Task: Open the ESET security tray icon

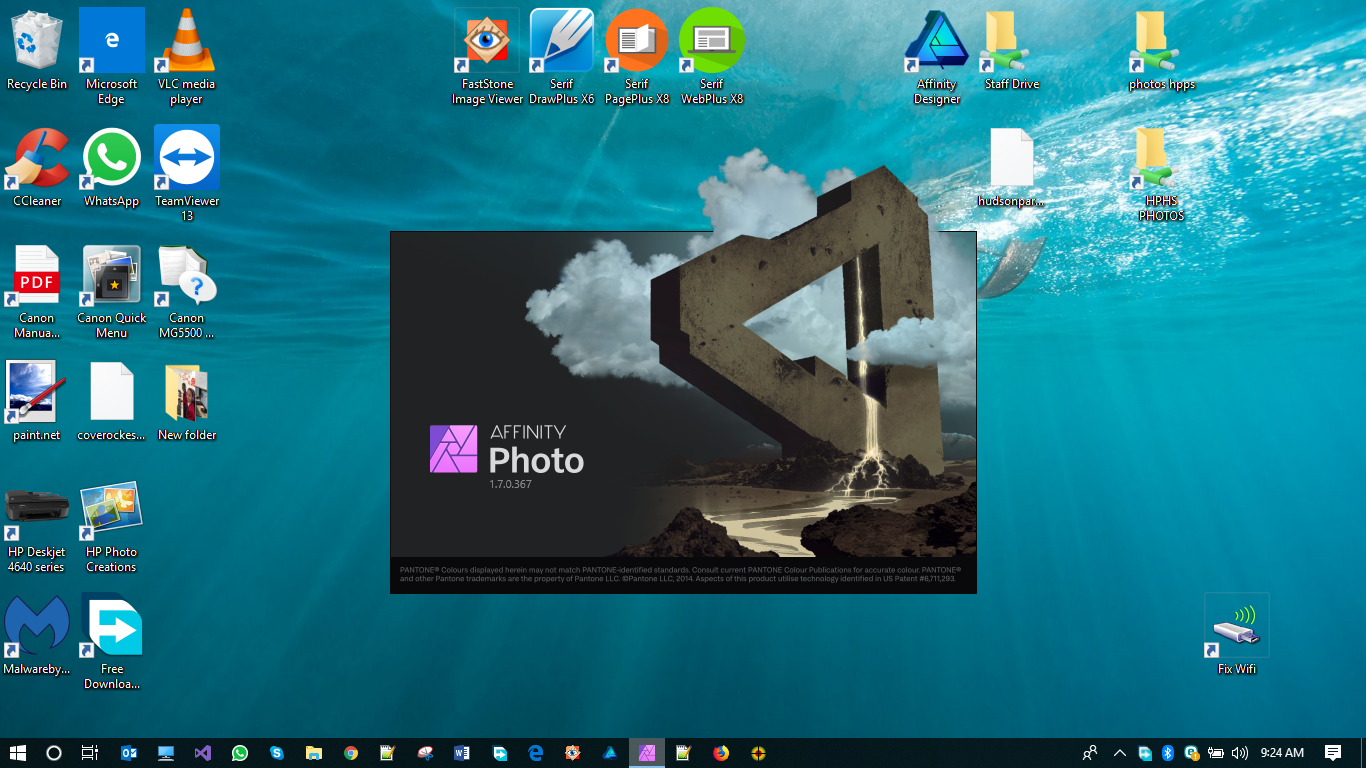Action: (1191, 753)
